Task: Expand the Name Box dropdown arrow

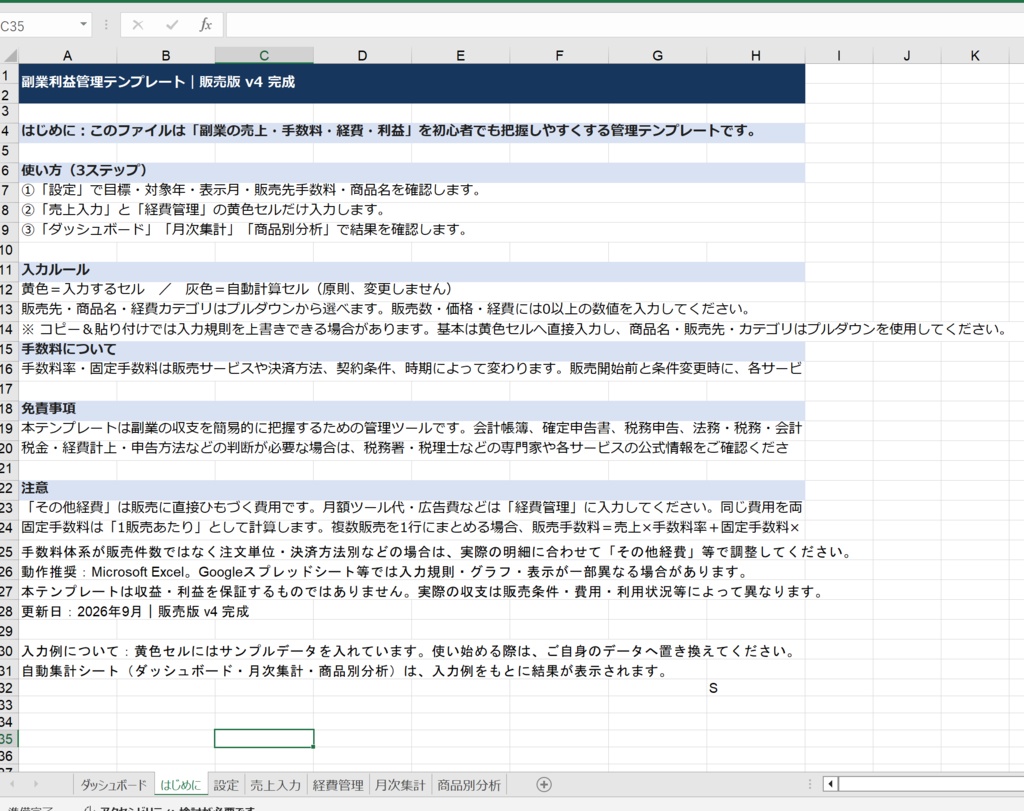Action: [84, 25]
